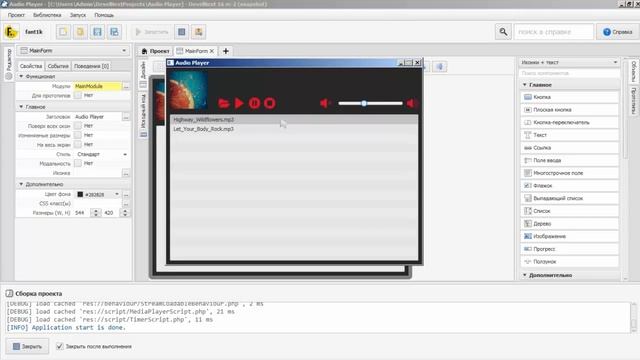Switch to the Проект editor tab
This screenshot has height=360, width=640.
point(156,51)
